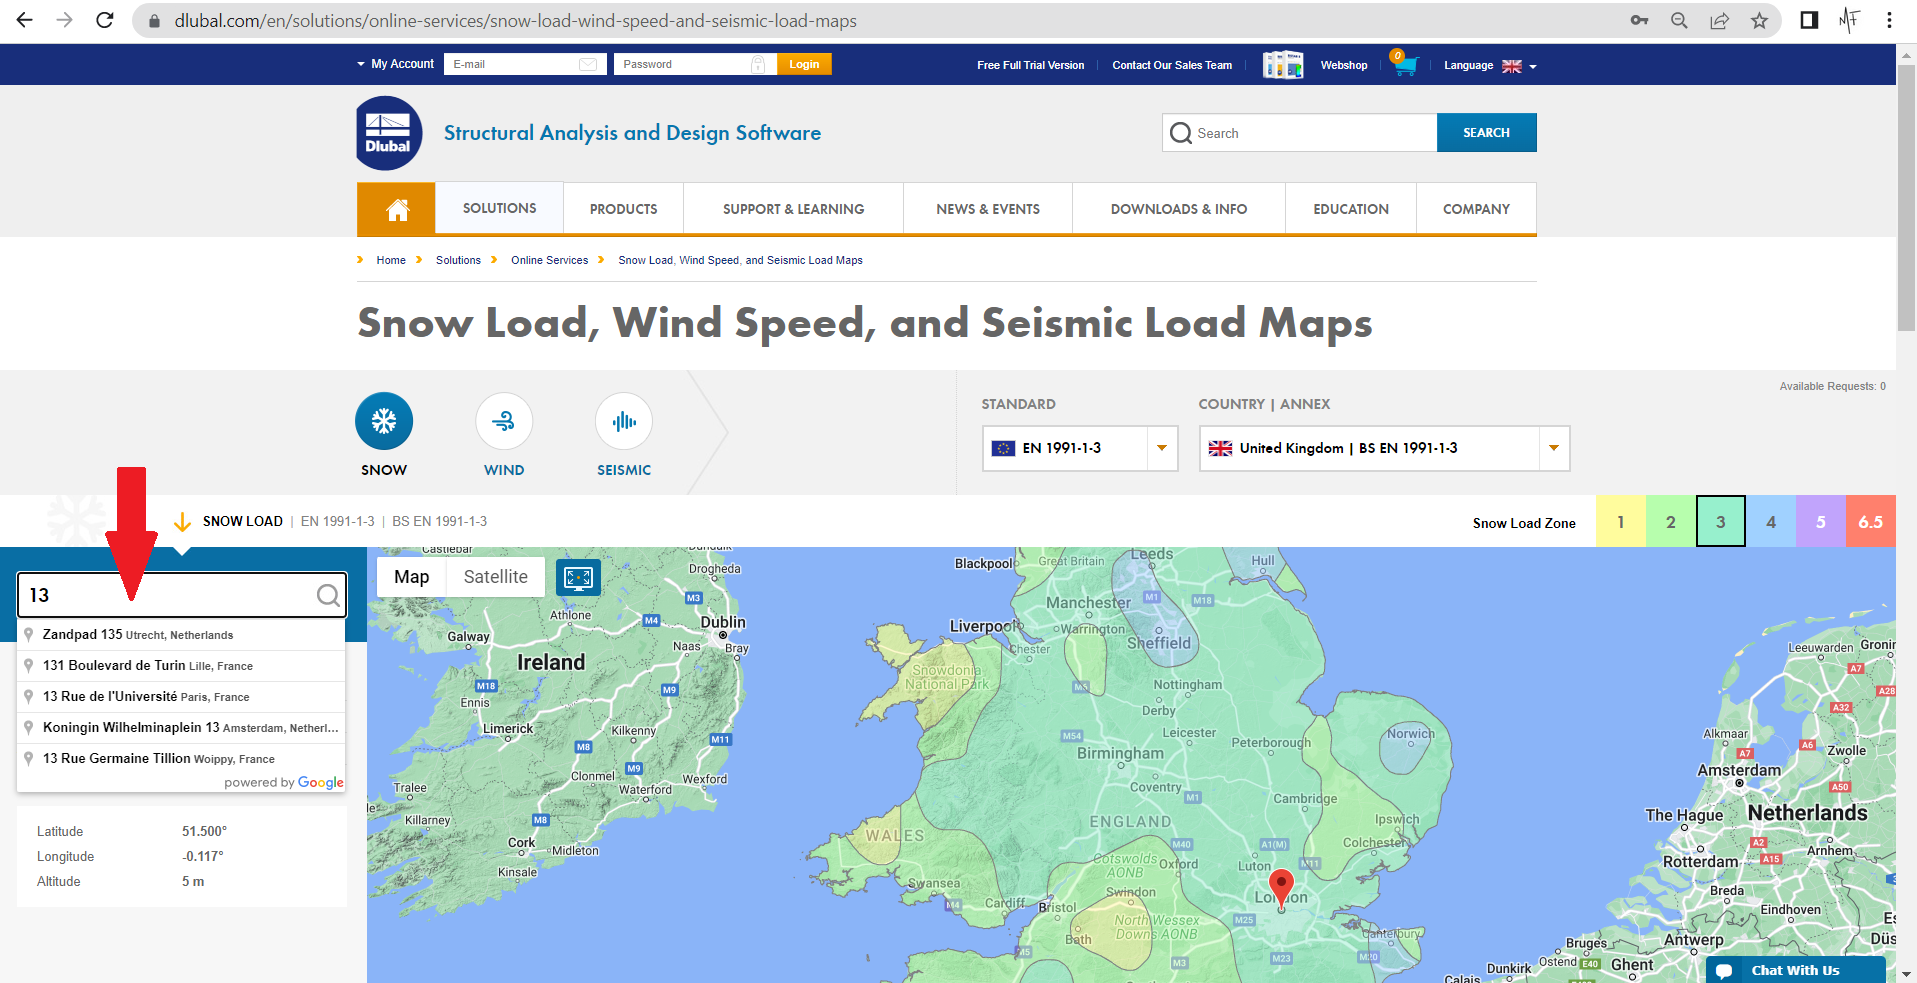Viewport: 1917px width, 983px height.
Task: Click the E-mail input field
Action: [x=514, y=64]
